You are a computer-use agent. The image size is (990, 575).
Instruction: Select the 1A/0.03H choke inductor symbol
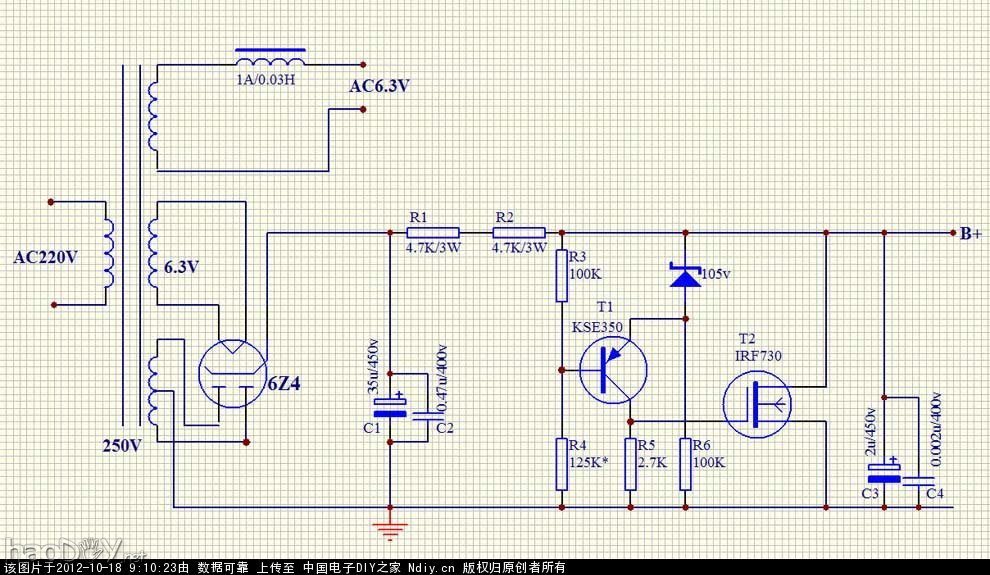coord(270,58)
